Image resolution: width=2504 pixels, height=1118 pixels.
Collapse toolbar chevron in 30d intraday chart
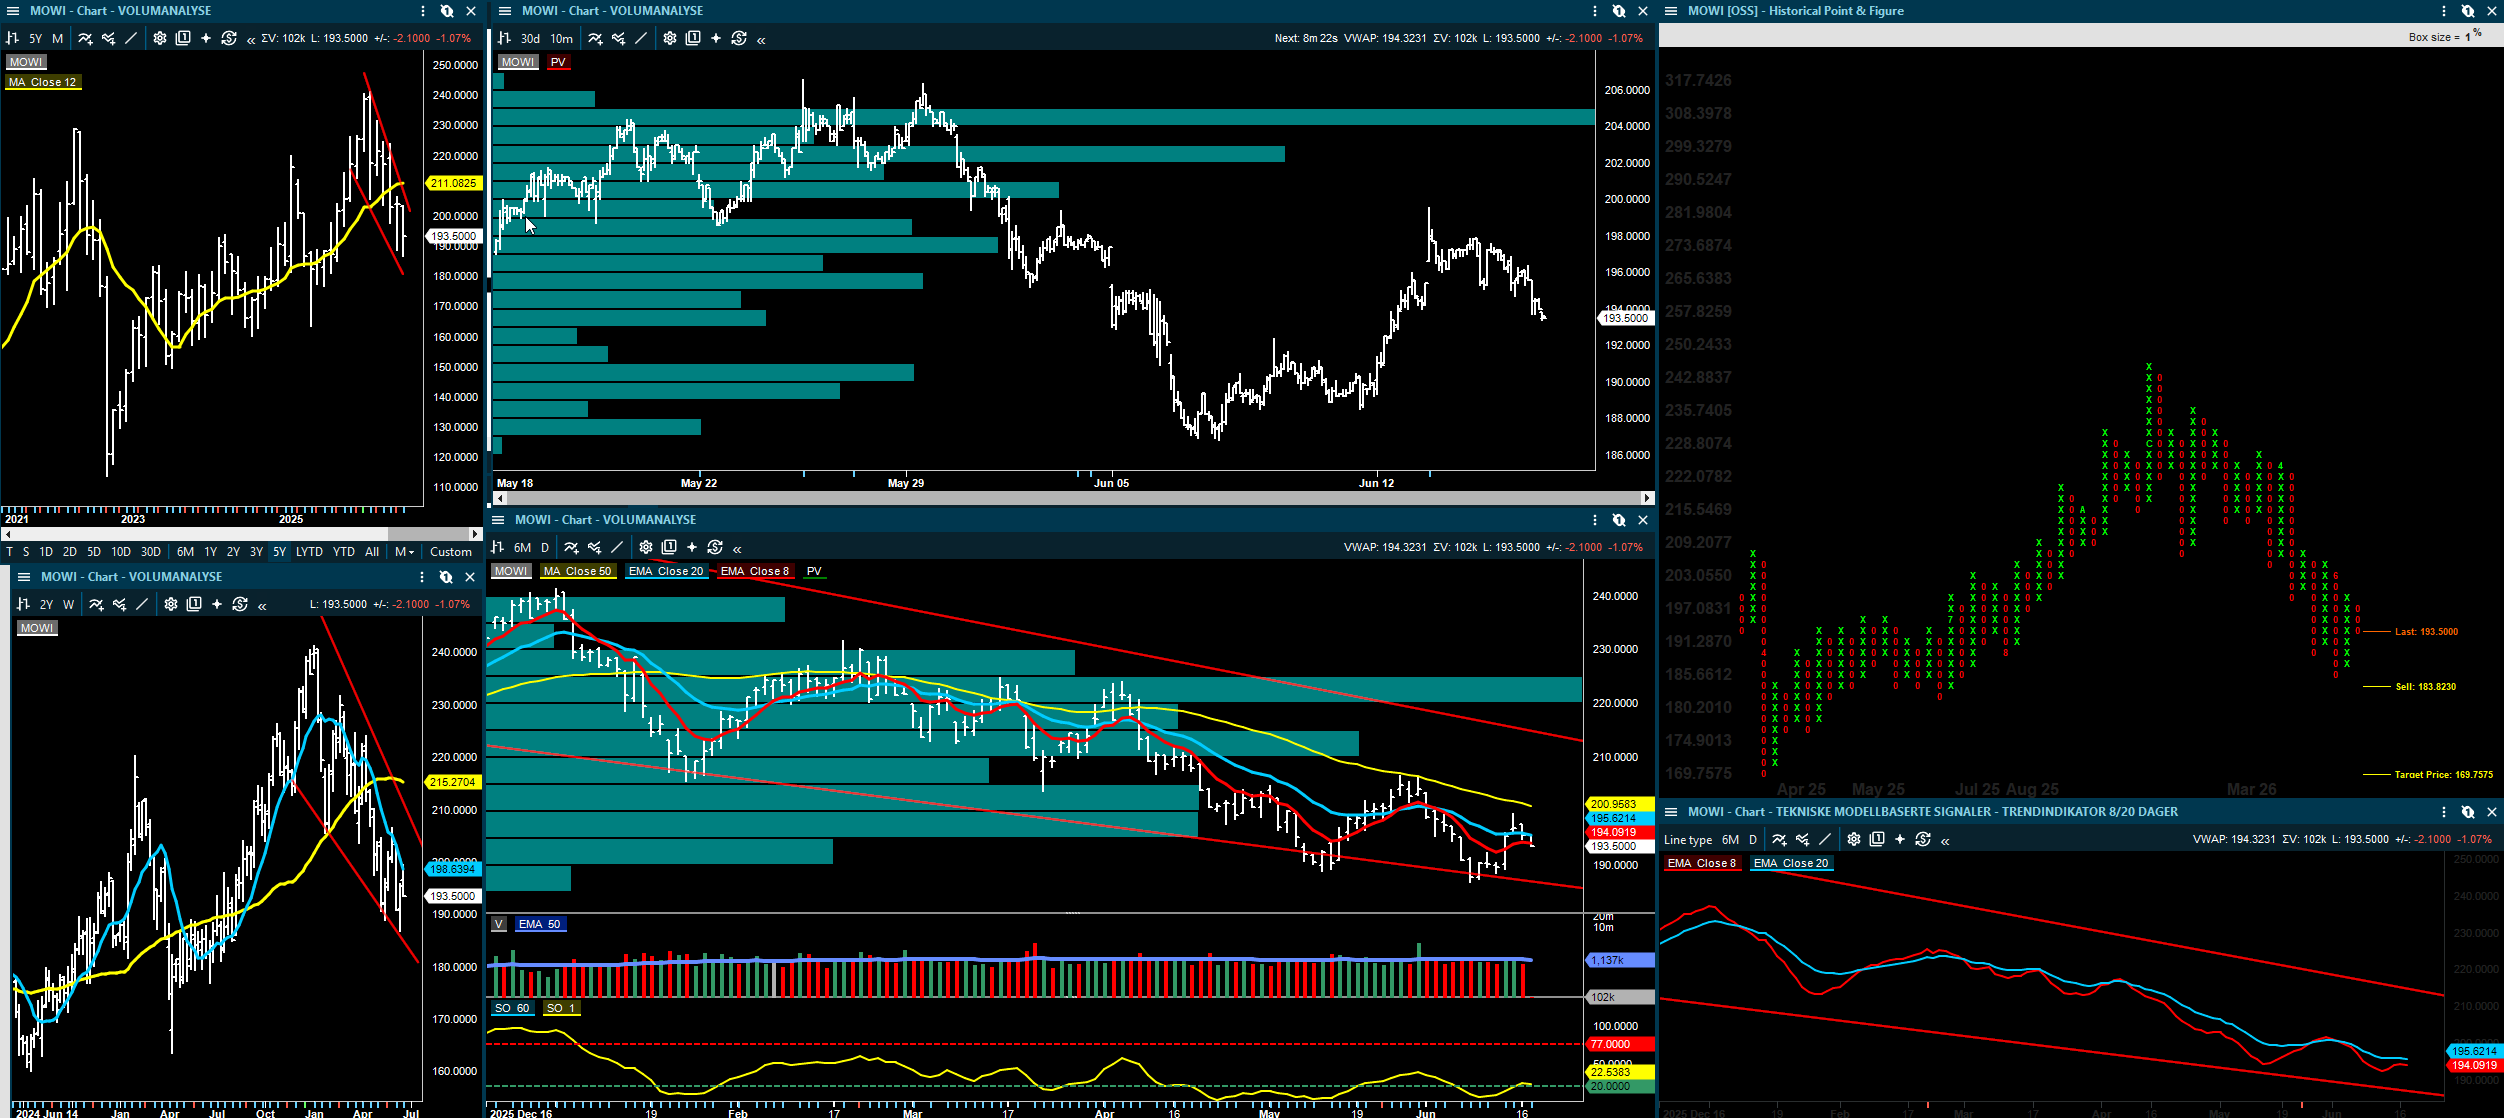[761, 40]
